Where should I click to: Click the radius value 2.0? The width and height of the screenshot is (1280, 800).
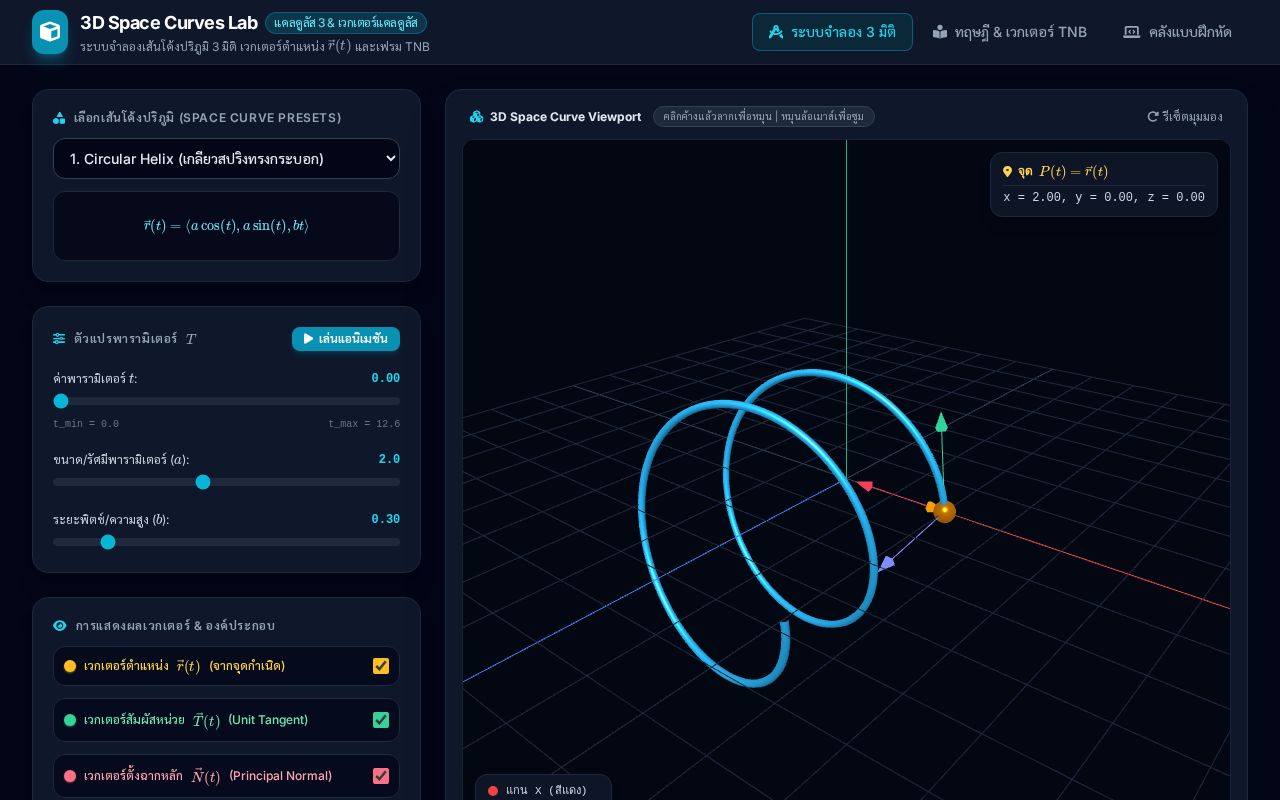coord(389,460)
